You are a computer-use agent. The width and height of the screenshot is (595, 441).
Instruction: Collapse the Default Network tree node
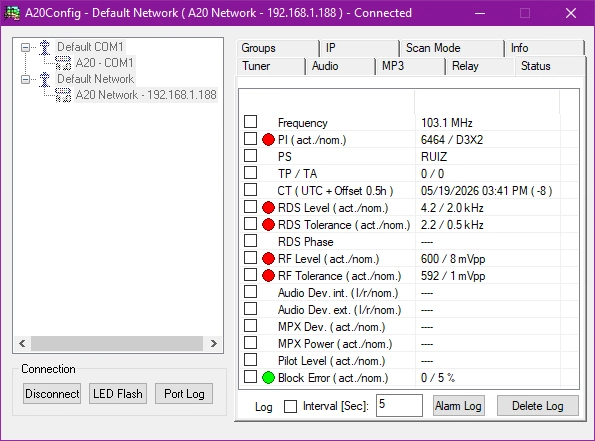pos(25,79)
